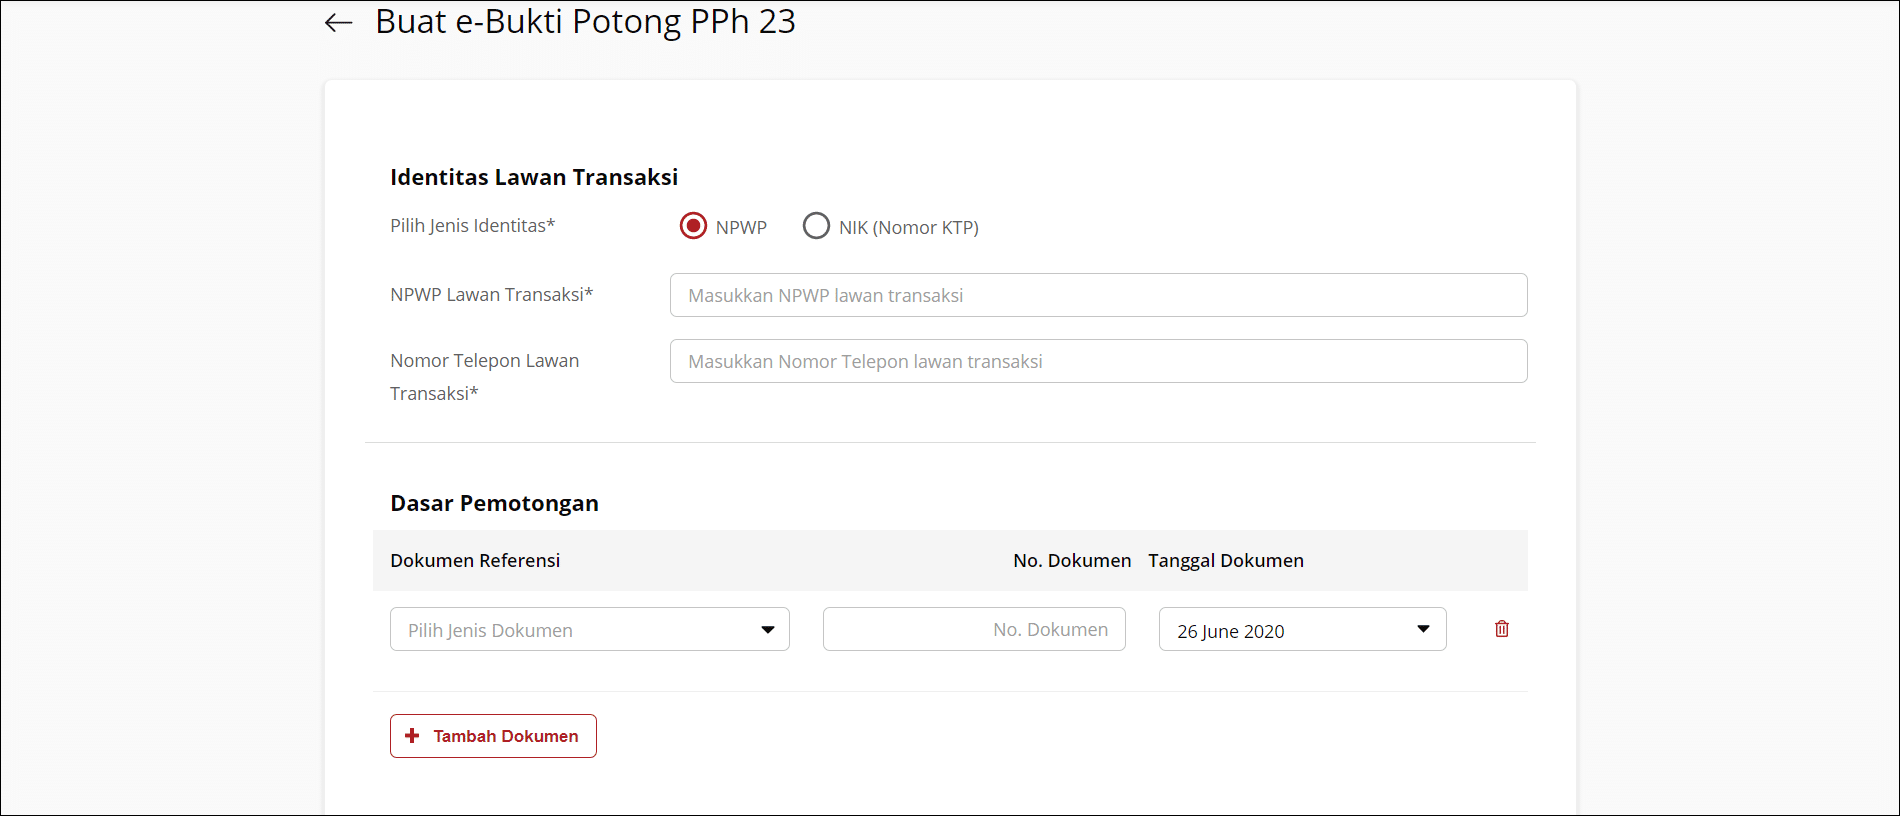
Task: Click the Identitas Lawan Transaksi heading
Action: (x=534, y=177)
